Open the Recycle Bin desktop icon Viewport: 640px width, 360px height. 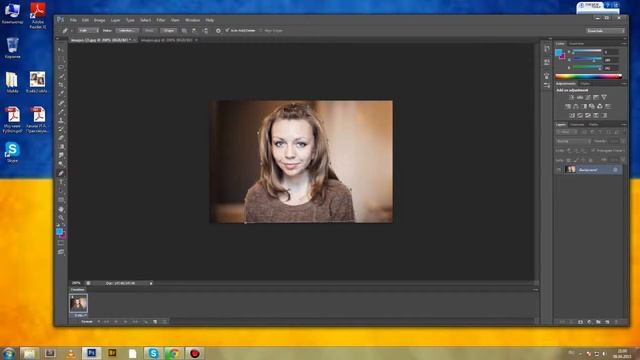pyautogui.click(x=13, y=48)
